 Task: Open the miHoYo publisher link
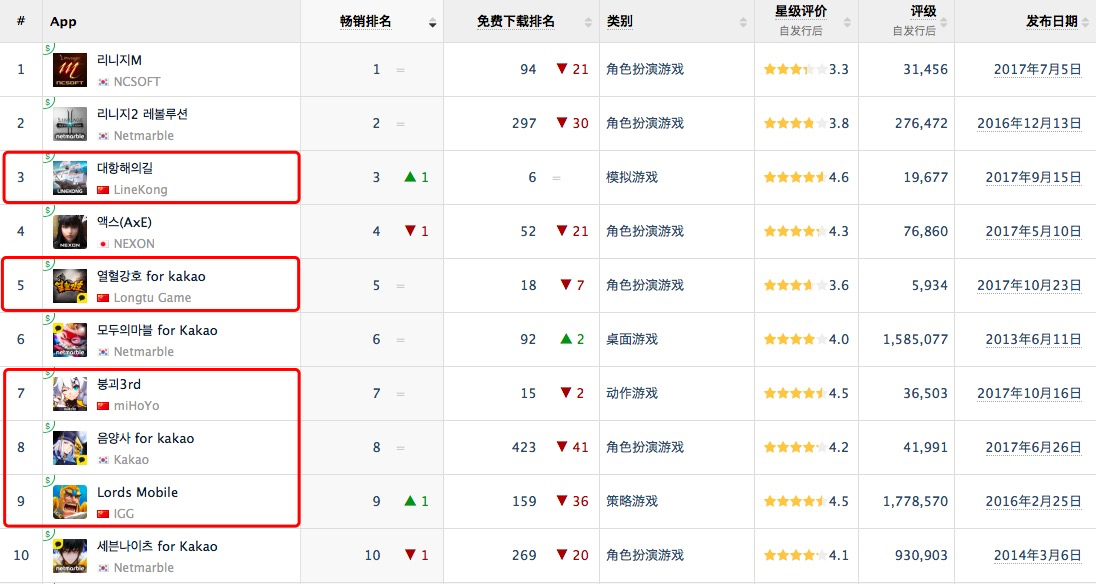(137, 405)
